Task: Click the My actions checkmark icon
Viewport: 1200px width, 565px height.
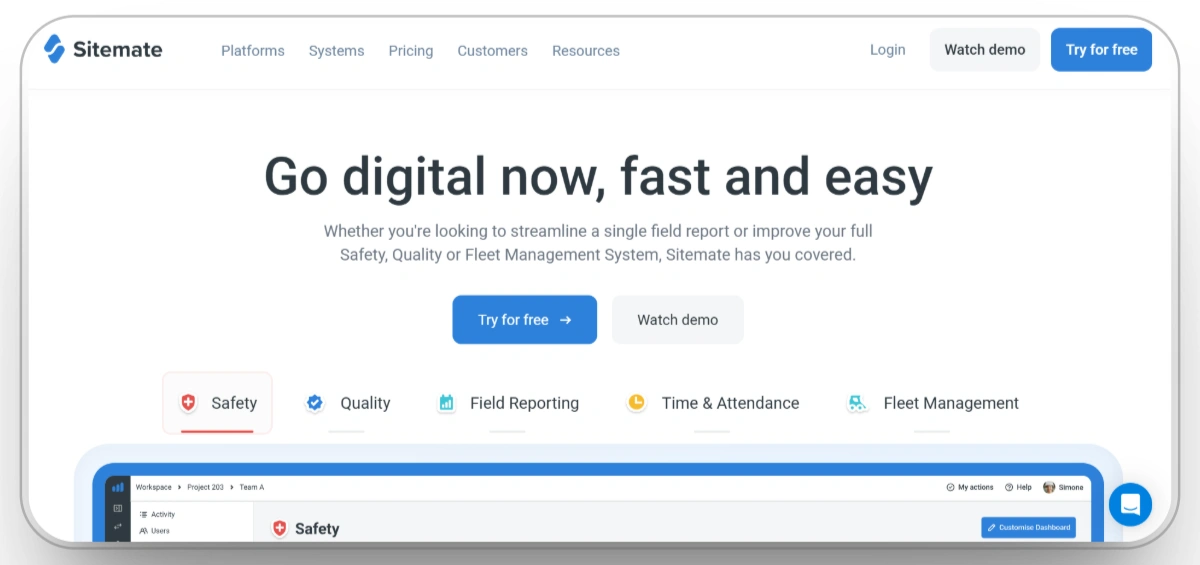Action: [x=950, y=487]
